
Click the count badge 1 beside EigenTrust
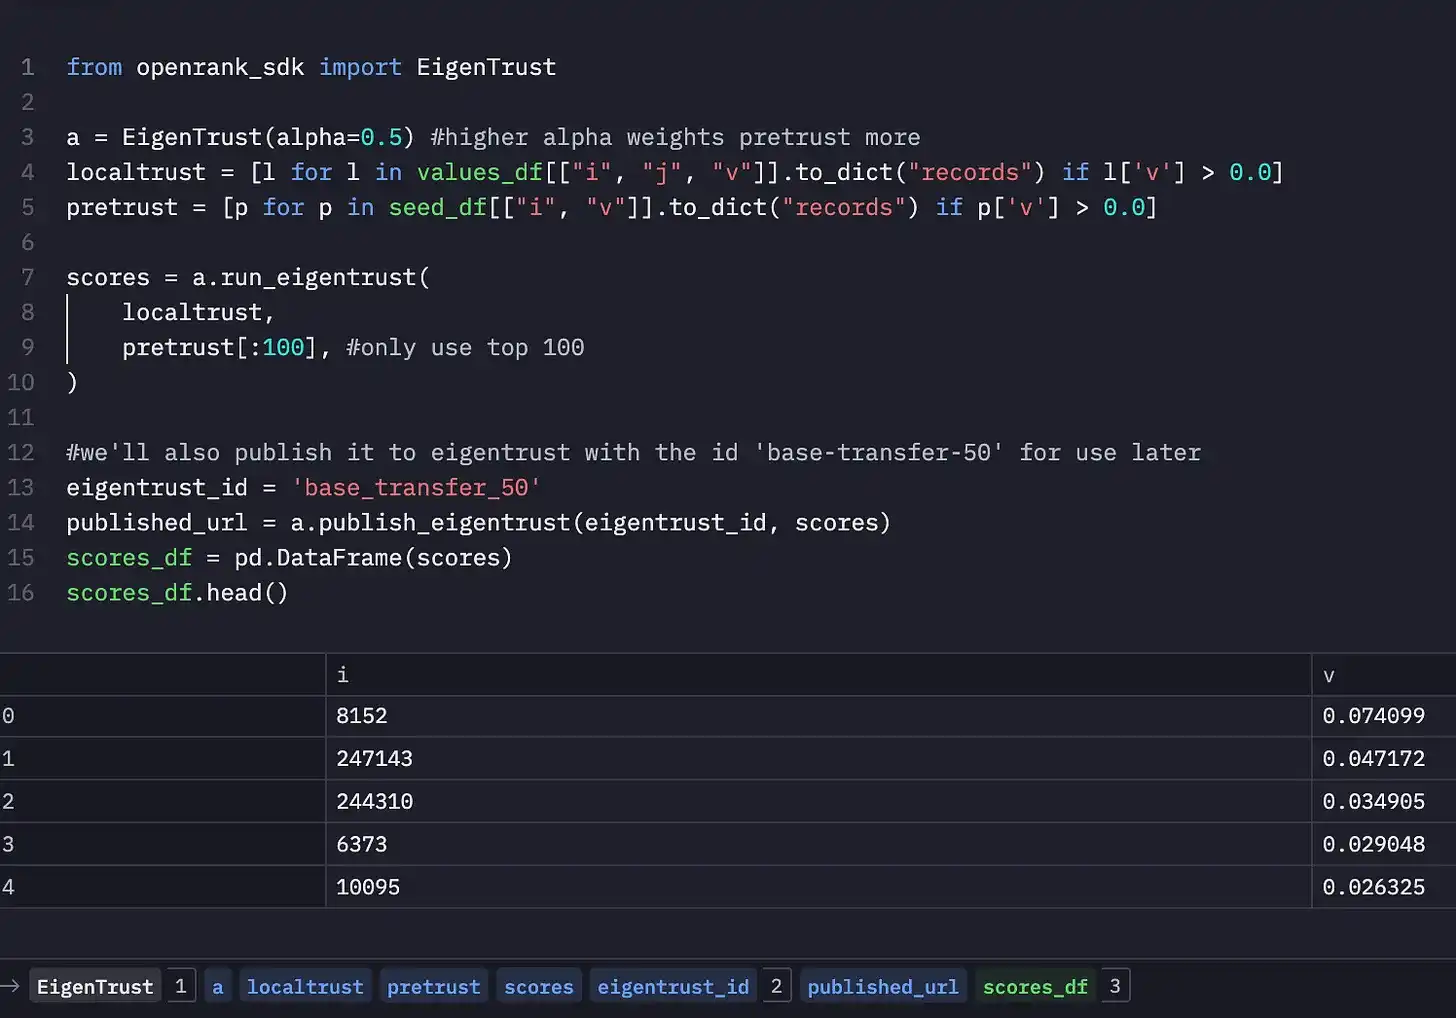pos(181,986)
